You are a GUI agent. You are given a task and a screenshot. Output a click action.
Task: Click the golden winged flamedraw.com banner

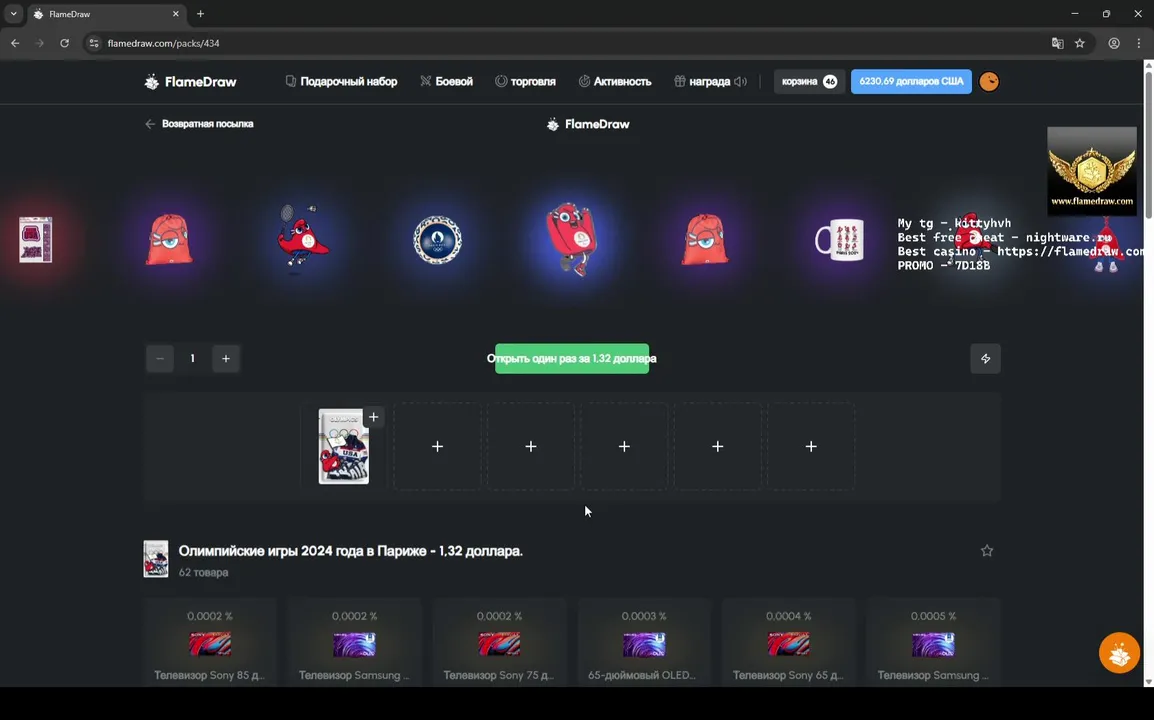click(1091, 172)
